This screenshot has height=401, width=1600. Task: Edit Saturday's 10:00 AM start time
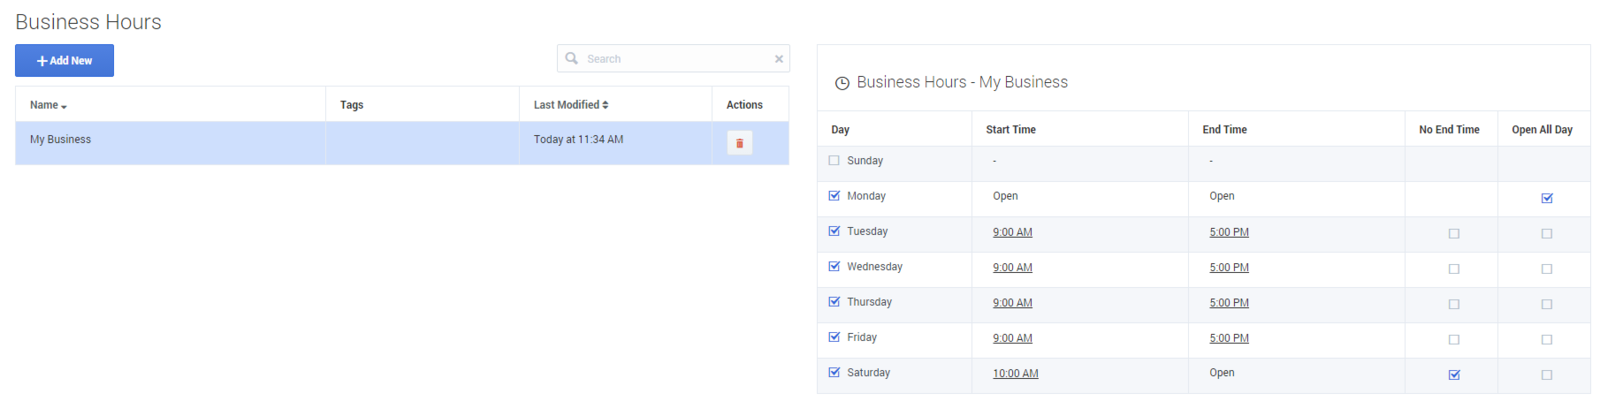(1015, 374)
